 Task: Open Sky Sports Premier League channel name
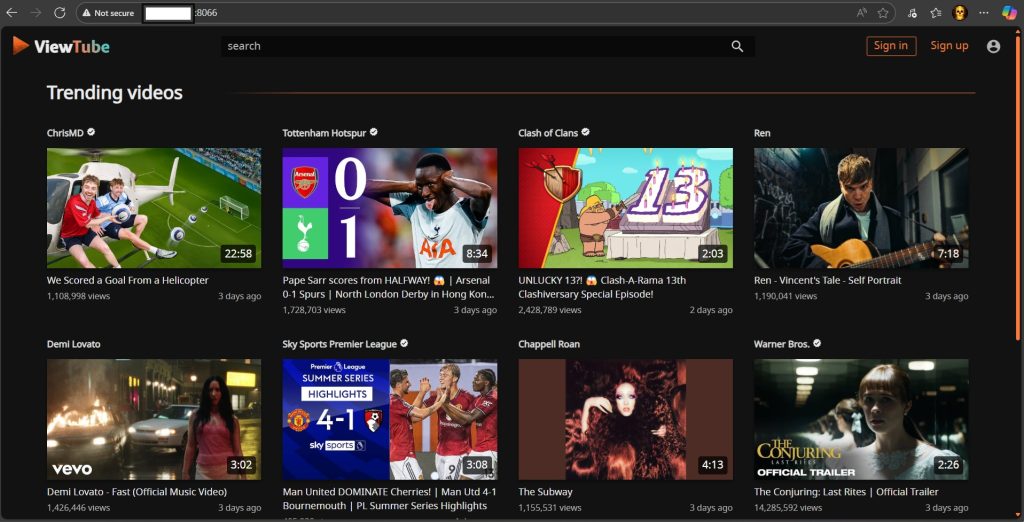[x=340, y=344]
